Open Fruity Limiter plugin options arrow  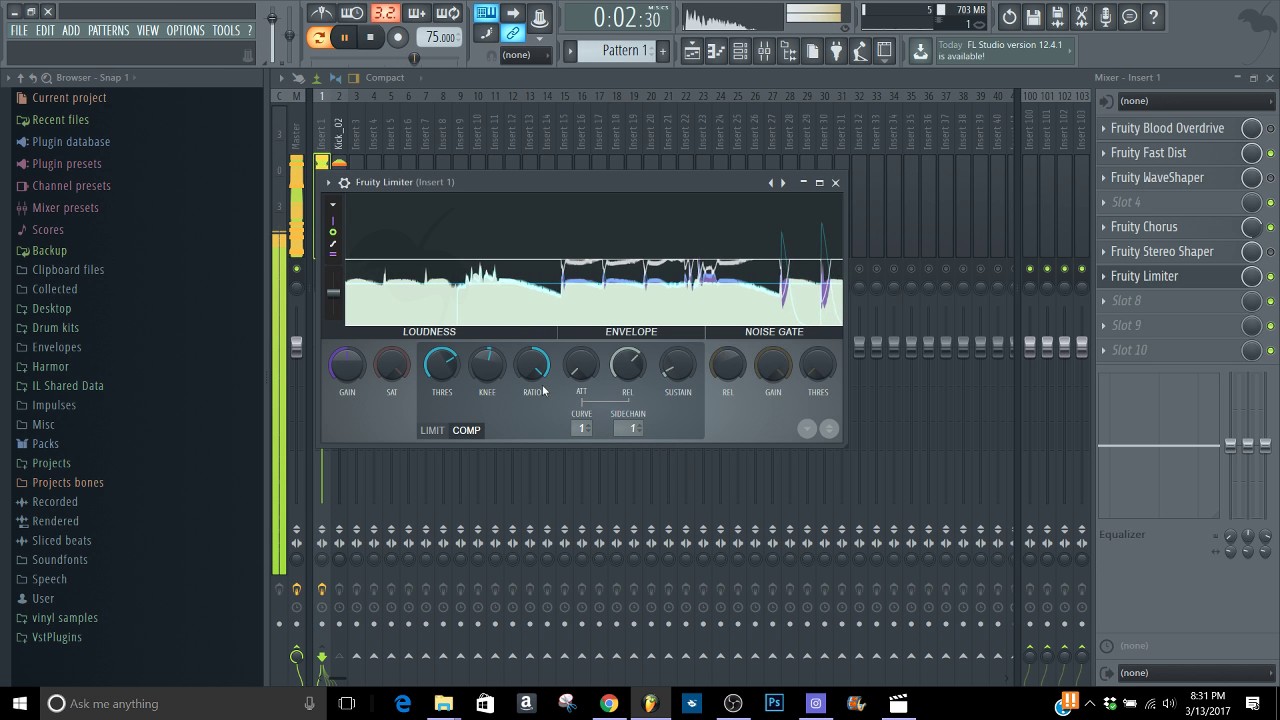click(328, 183)
